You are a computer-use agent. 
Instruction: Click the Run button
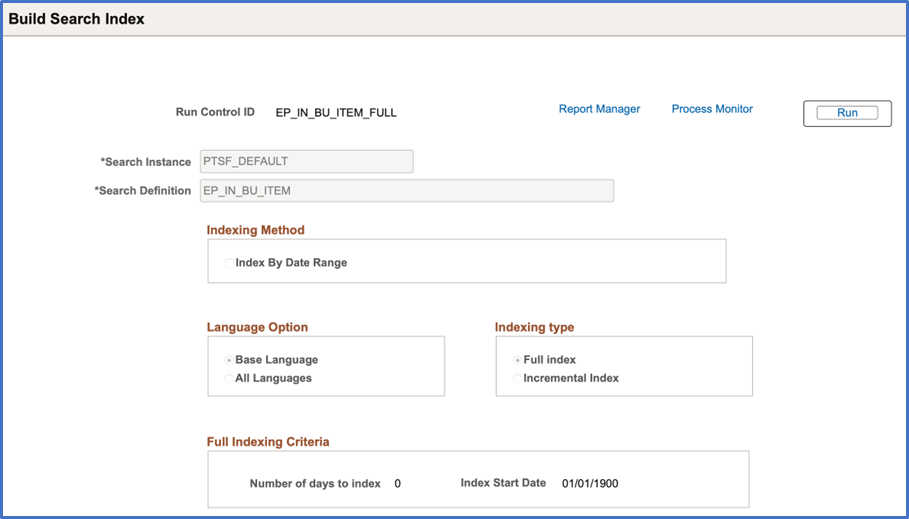click(847, 113)
